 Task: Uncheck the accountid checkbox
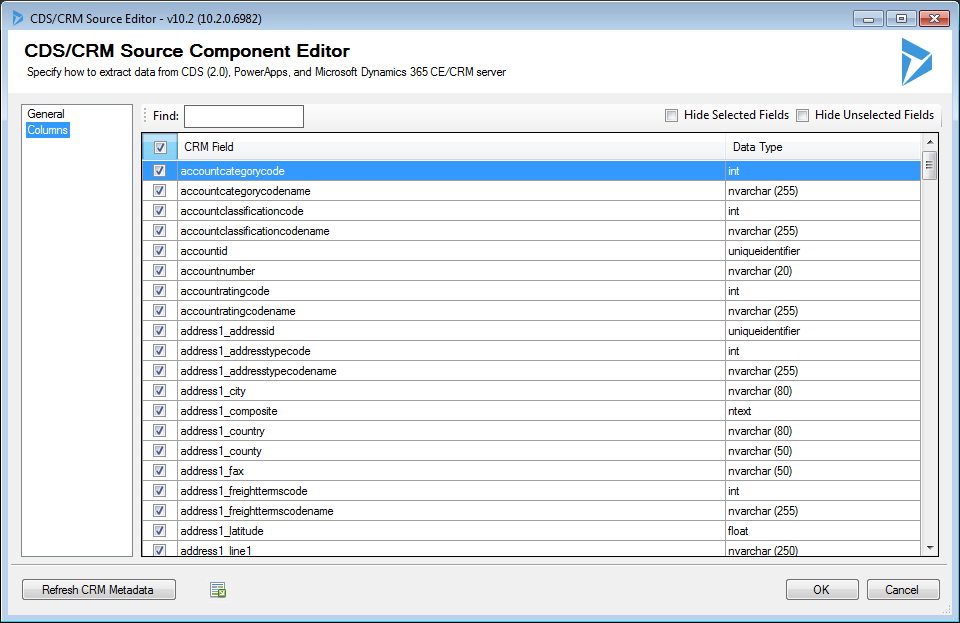[159, 251]
